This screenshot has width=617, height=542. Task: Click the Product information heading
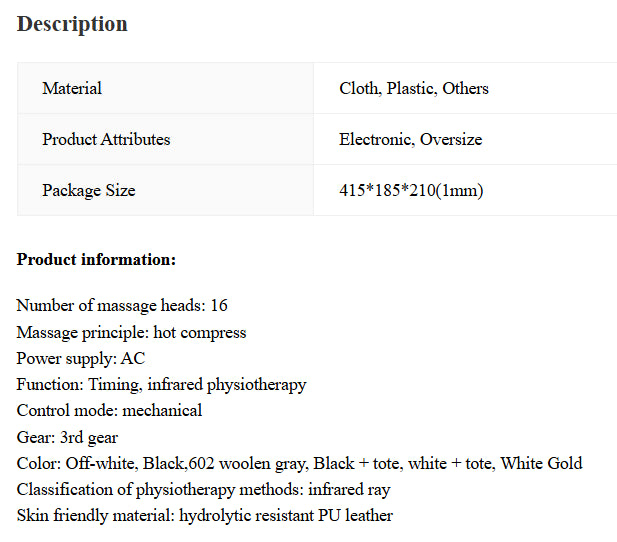click(x=96, y=259)
